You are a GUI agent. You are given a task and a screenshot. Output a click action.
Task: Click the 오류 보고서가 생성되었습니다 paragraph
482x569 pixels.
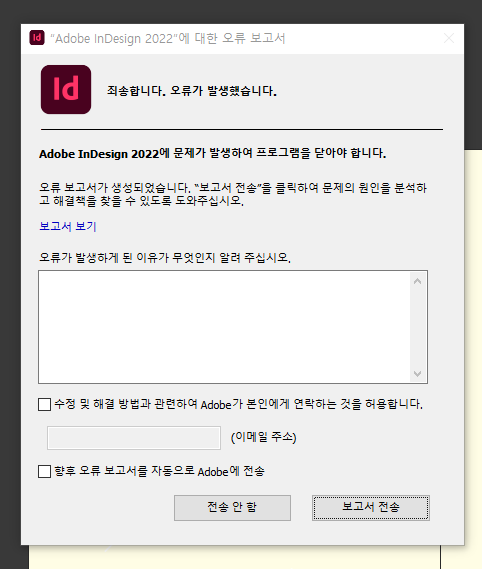(233, 194)
